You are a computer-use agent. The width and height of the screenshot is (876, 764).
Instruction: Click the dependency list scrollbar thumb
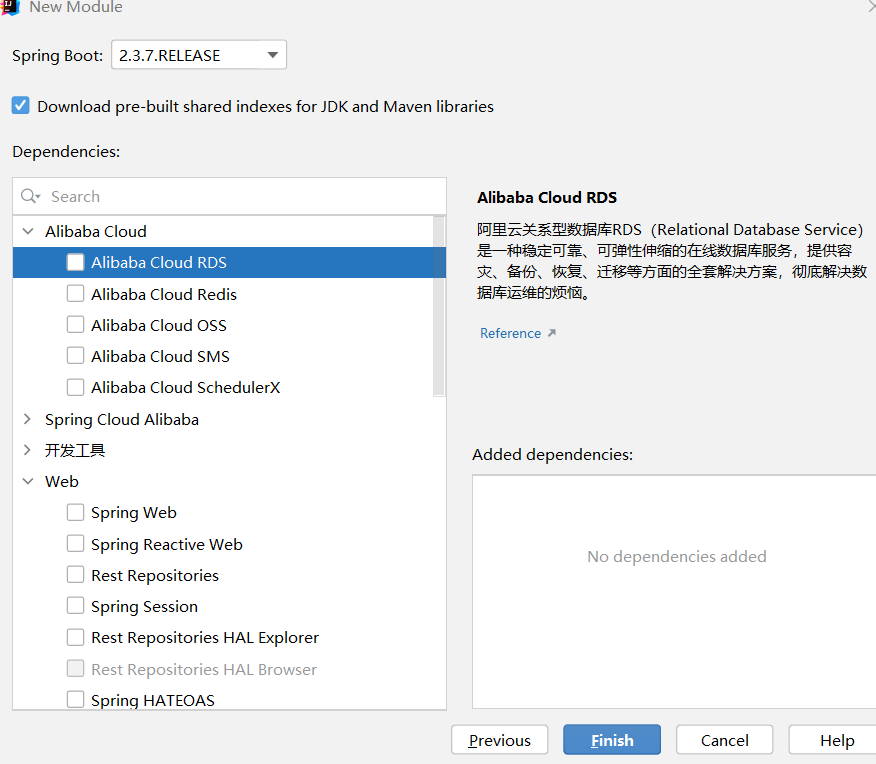click(439, 307)
